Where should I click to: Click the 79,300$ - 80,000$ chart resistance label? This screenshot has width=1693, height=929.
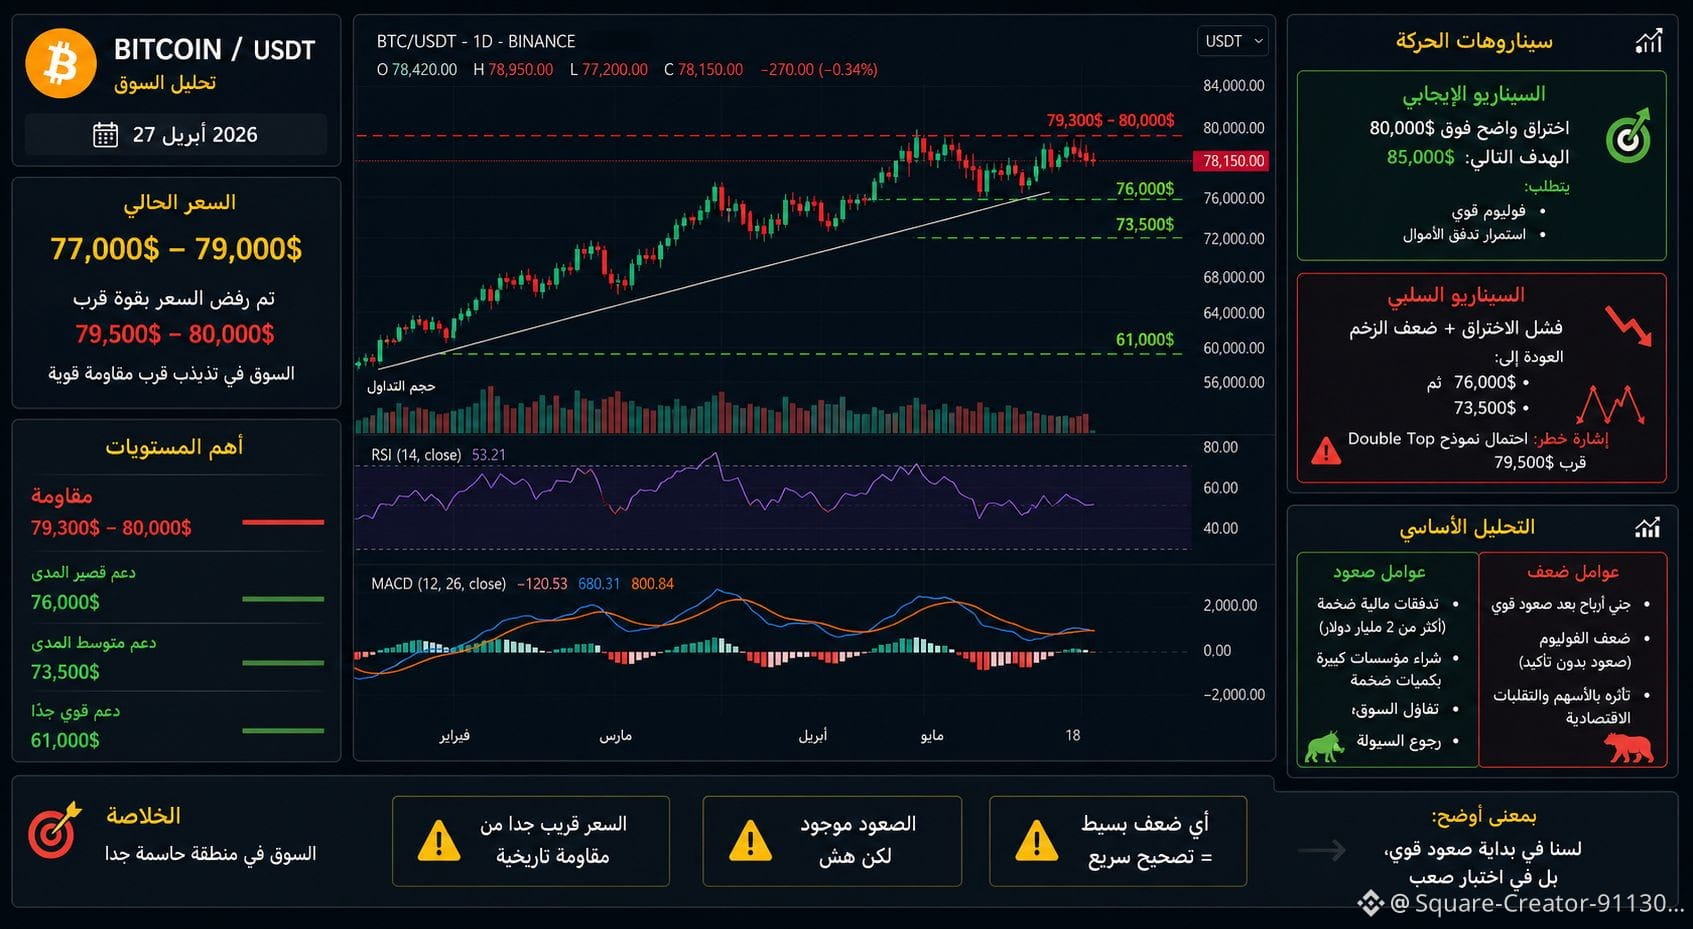pyautogui.click(x=1110, y=120)
